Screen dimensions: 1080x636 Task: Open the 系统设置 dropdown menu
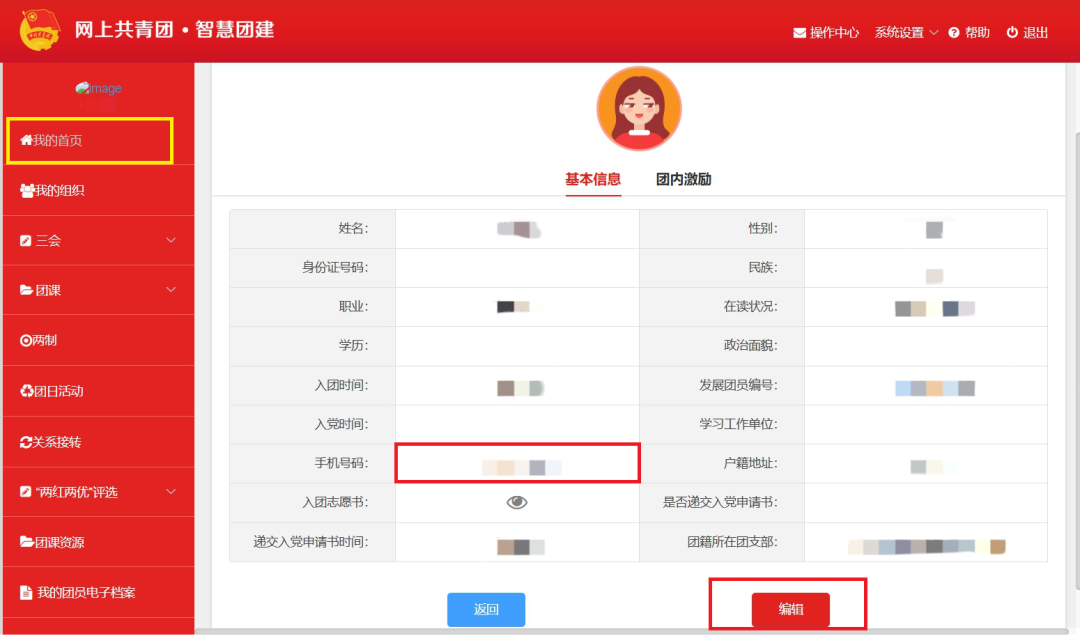coord(906,33)
